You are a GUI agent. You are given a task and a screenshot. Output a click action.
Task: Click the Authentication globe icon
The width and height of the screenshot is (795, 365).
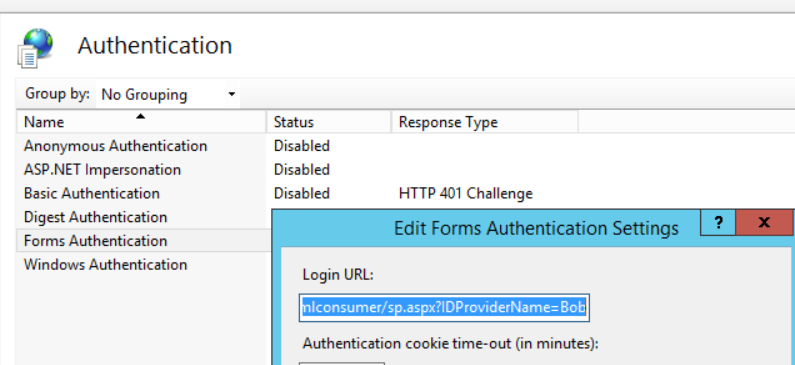[x=35, y=48]
